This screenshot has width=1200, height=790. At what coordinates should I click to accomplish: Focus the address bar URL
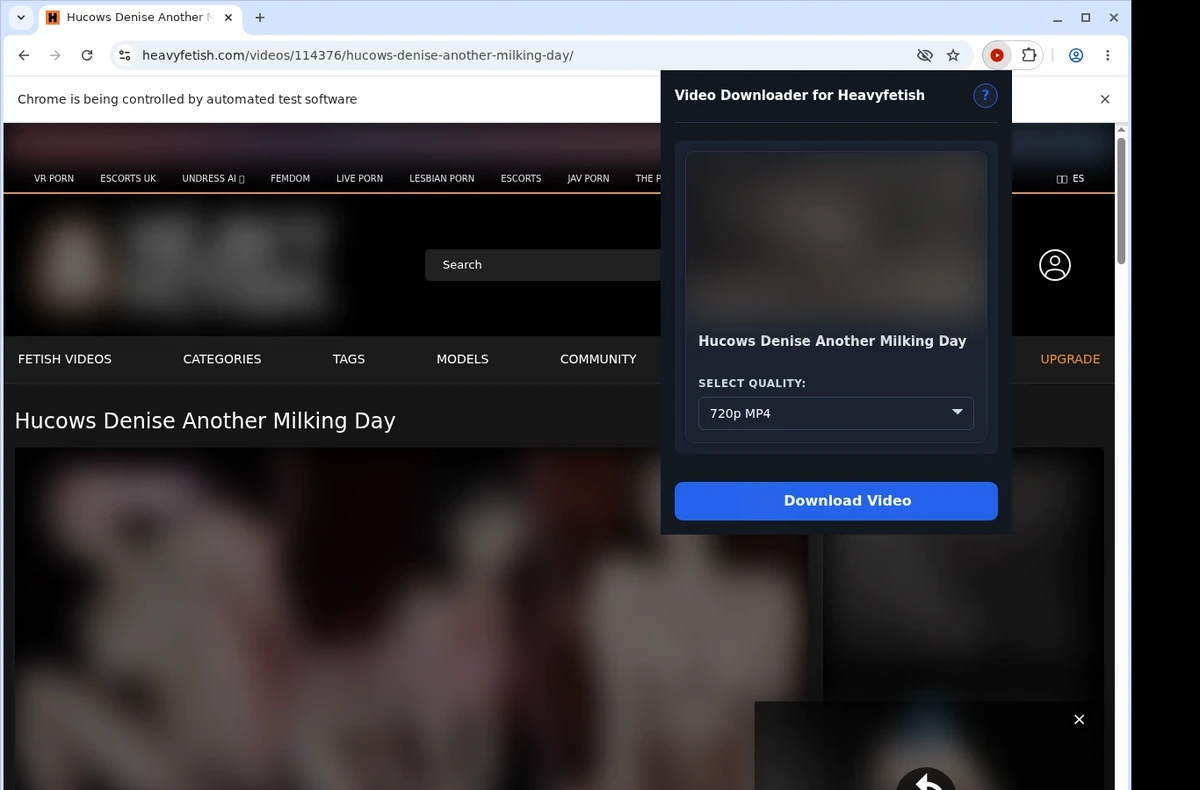point(358,56)
